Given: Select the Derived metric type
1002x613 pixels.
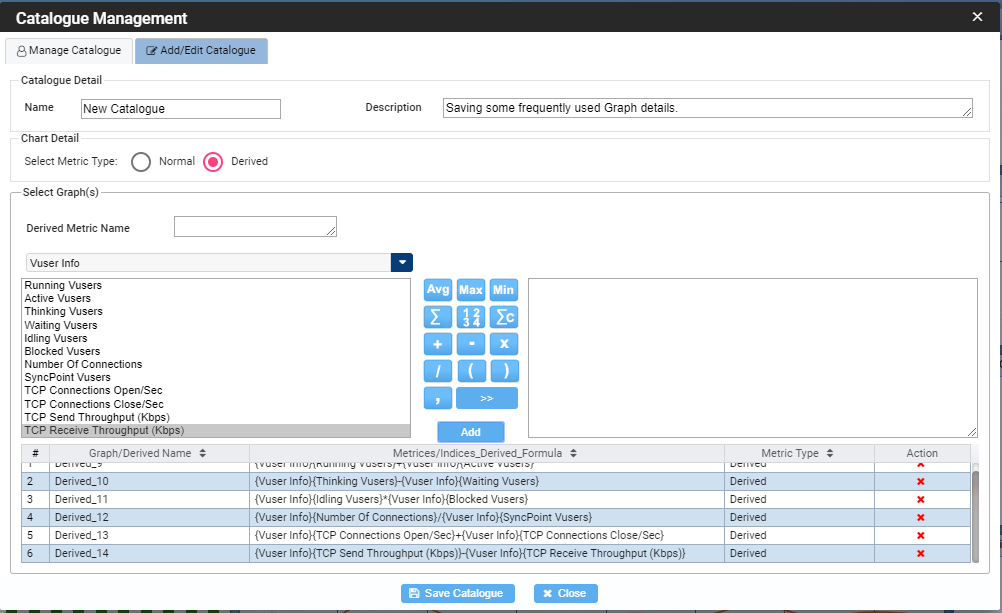Looking at the screenshot, I should (213, 161).
